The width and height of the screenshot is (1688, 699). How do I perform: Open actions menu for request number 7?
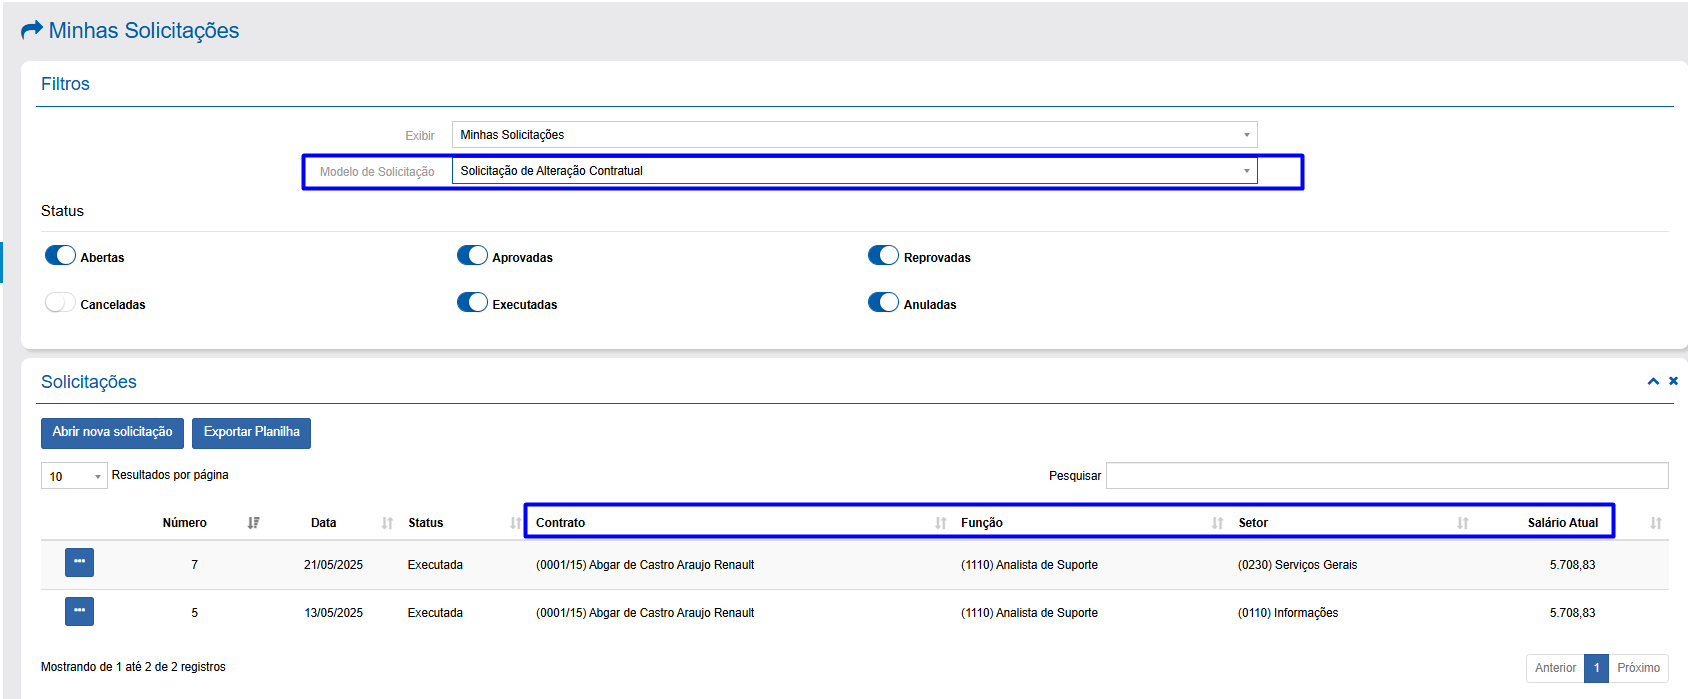point(79,563)
